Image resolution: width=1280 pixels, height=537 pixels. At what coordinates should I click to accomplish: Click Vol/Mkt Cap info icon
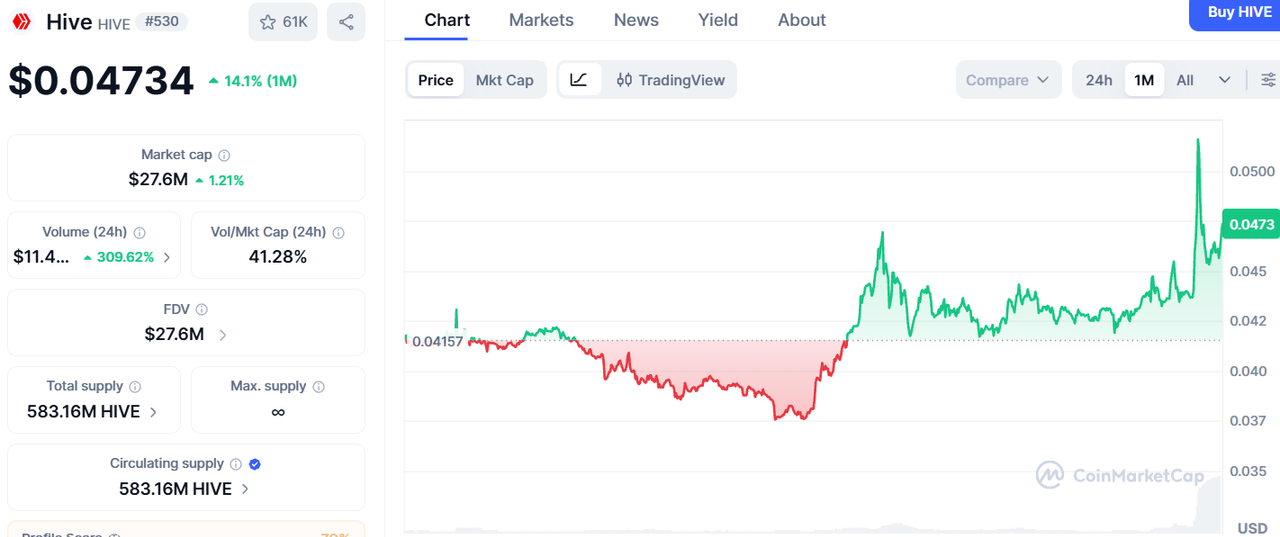coord(338,232)
